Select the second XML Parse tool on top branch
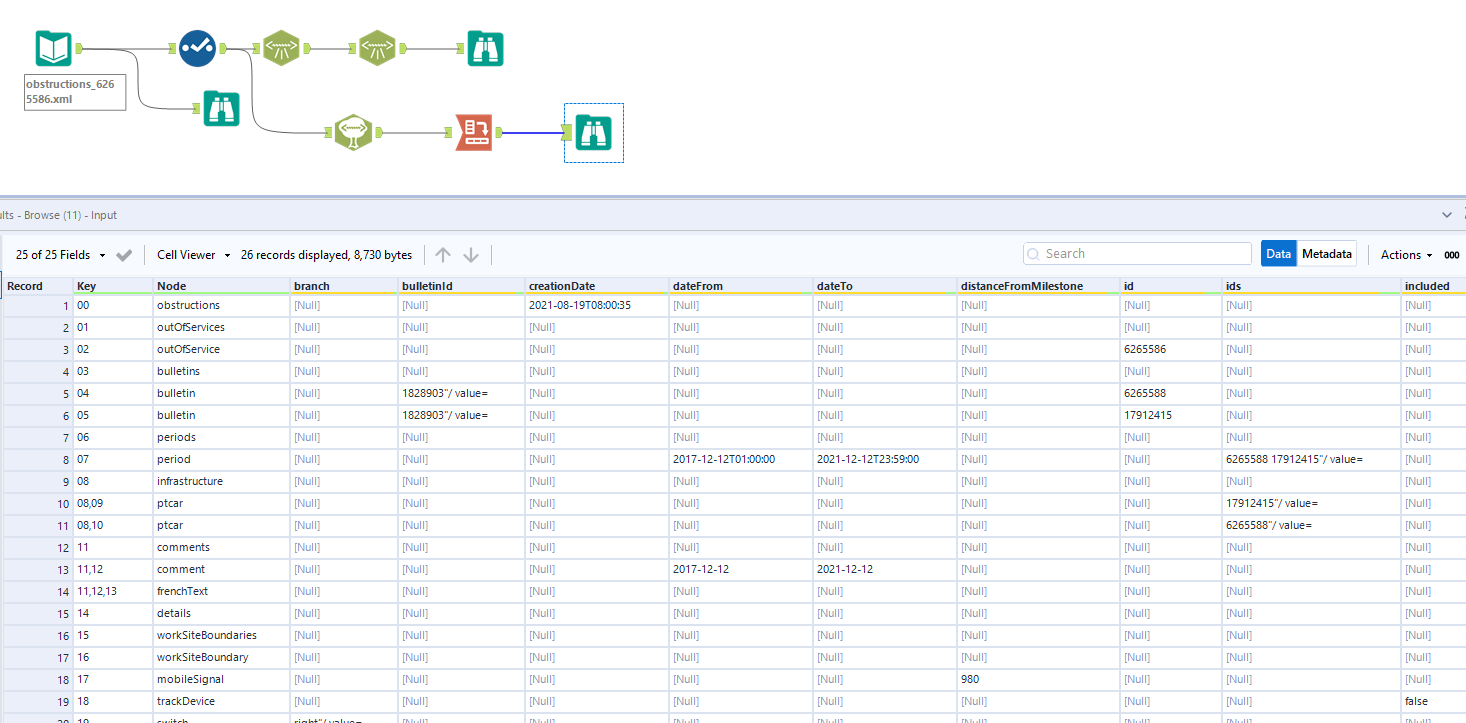 click(x=377, y=47)
